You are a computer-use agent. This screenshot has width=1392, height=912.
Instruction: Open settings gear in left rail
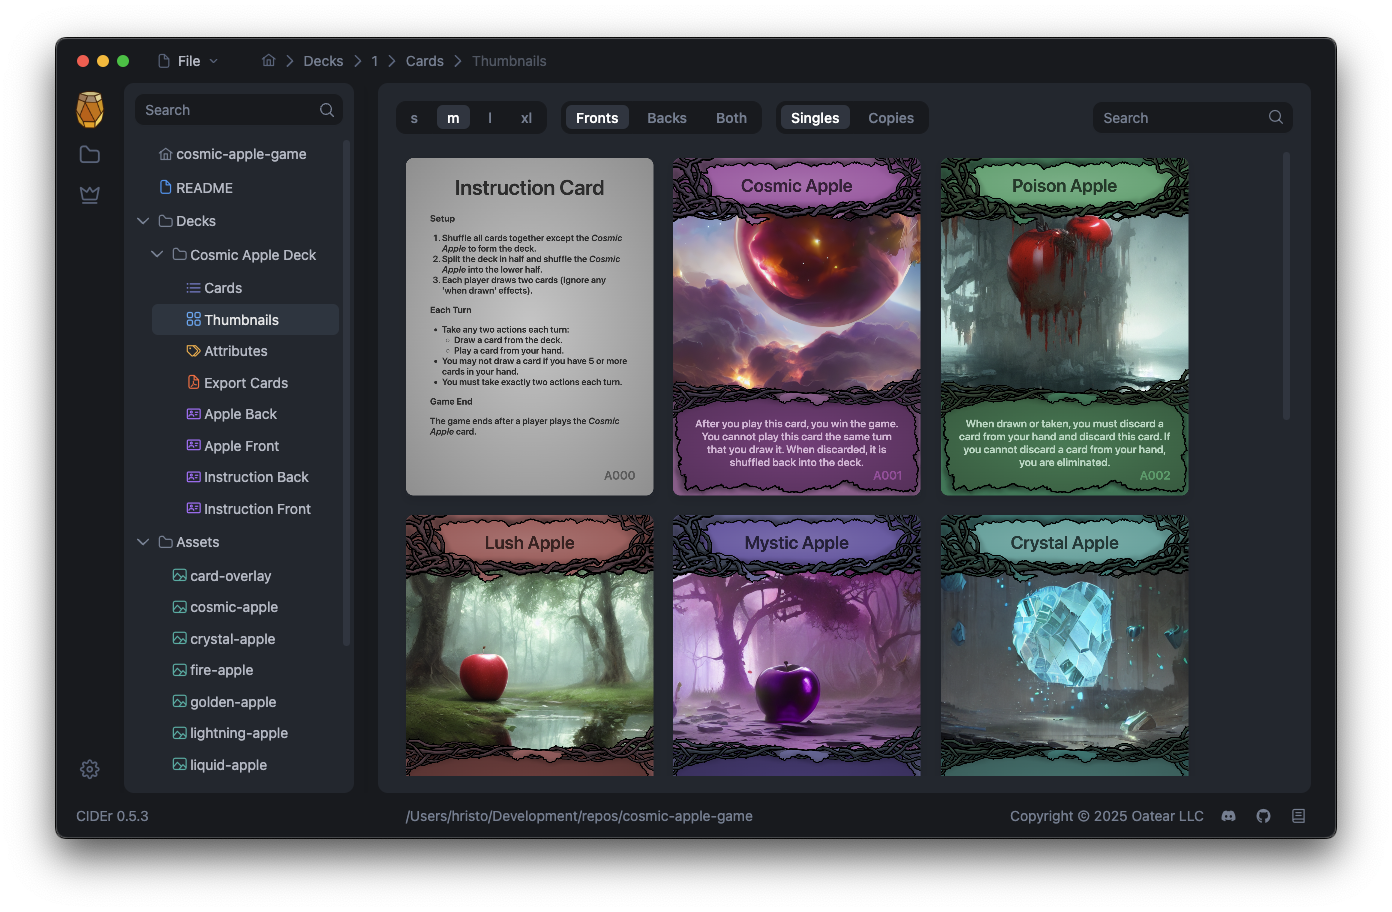[90, 769]
